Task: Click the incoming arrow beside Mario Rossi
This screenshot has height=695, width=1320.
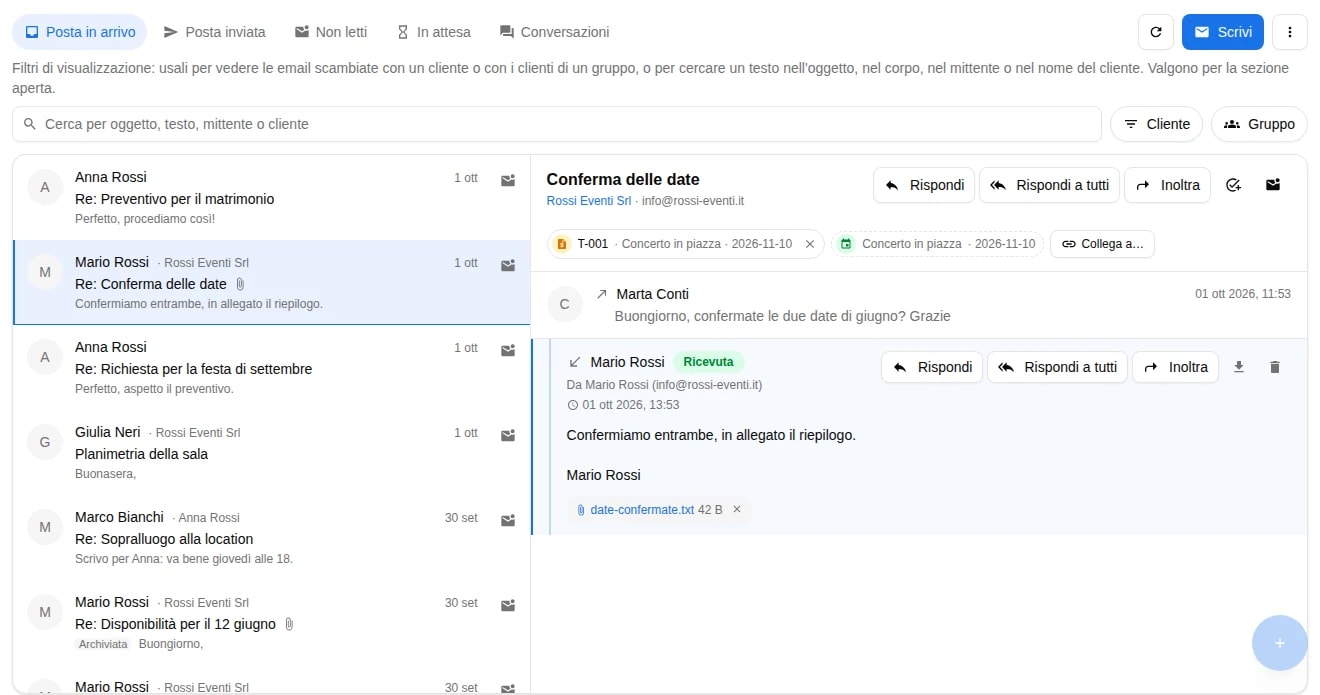Action: point(575,362)
